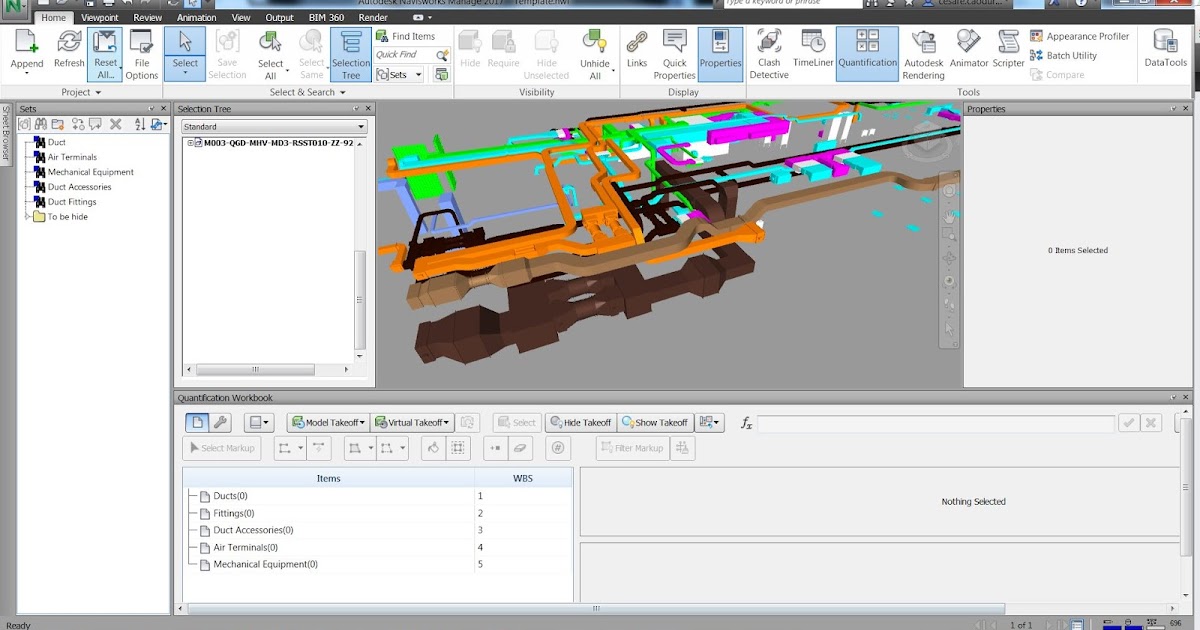Click the binoculars icon in Sets toolbar
Image resolution: width=1200 pixels, height=630 pixels.
41,125
